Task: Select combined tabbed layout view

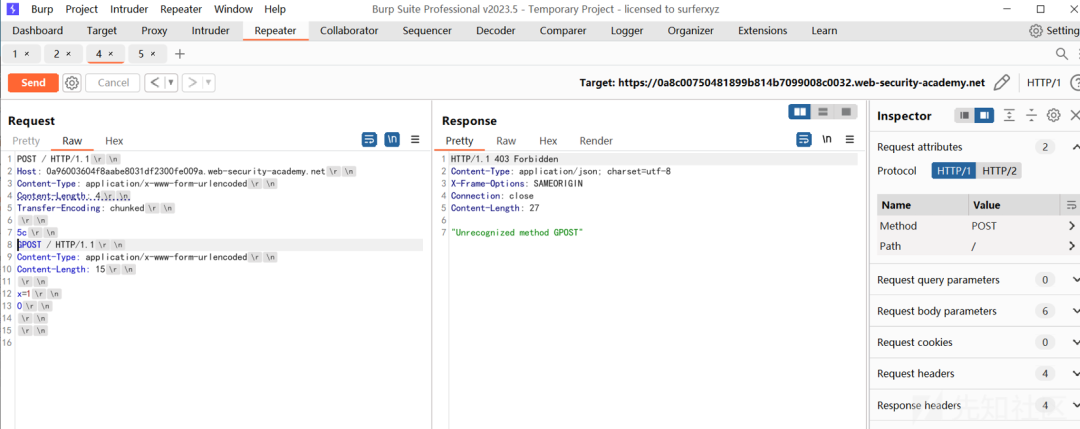Action: point(846,112)
